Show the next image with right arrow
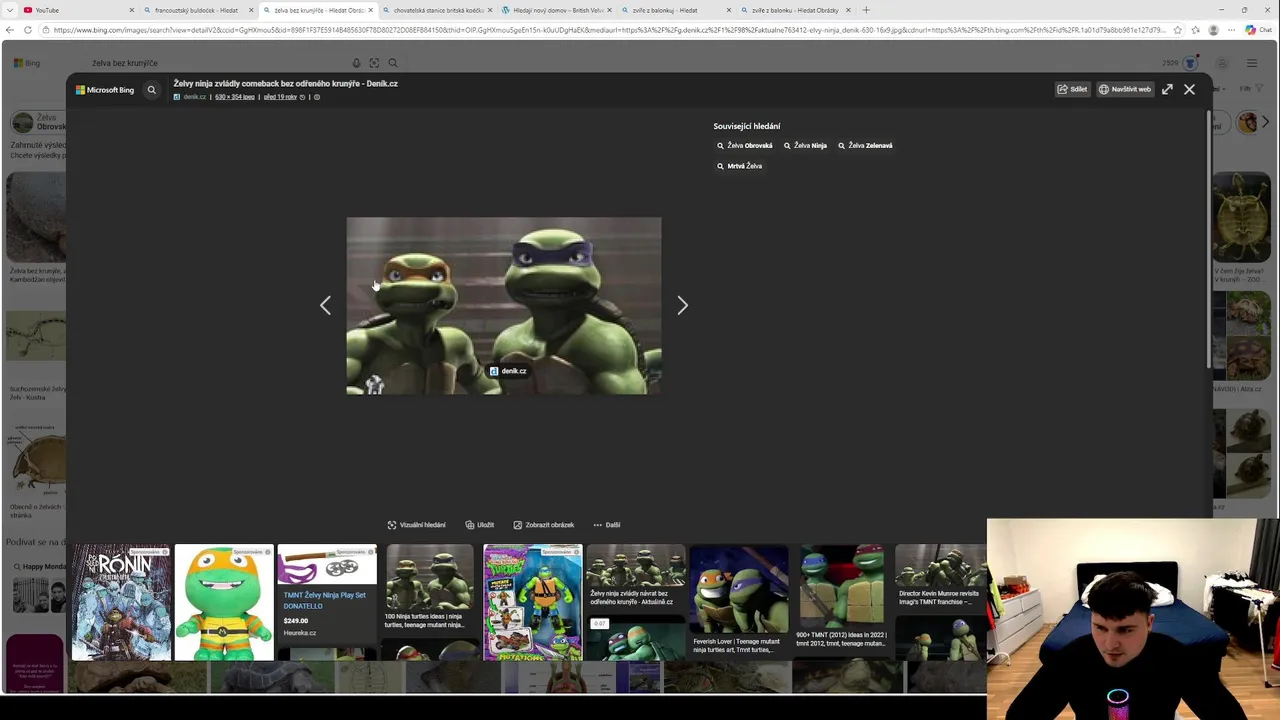This screenshot has width=1280, height=720. 682,306
